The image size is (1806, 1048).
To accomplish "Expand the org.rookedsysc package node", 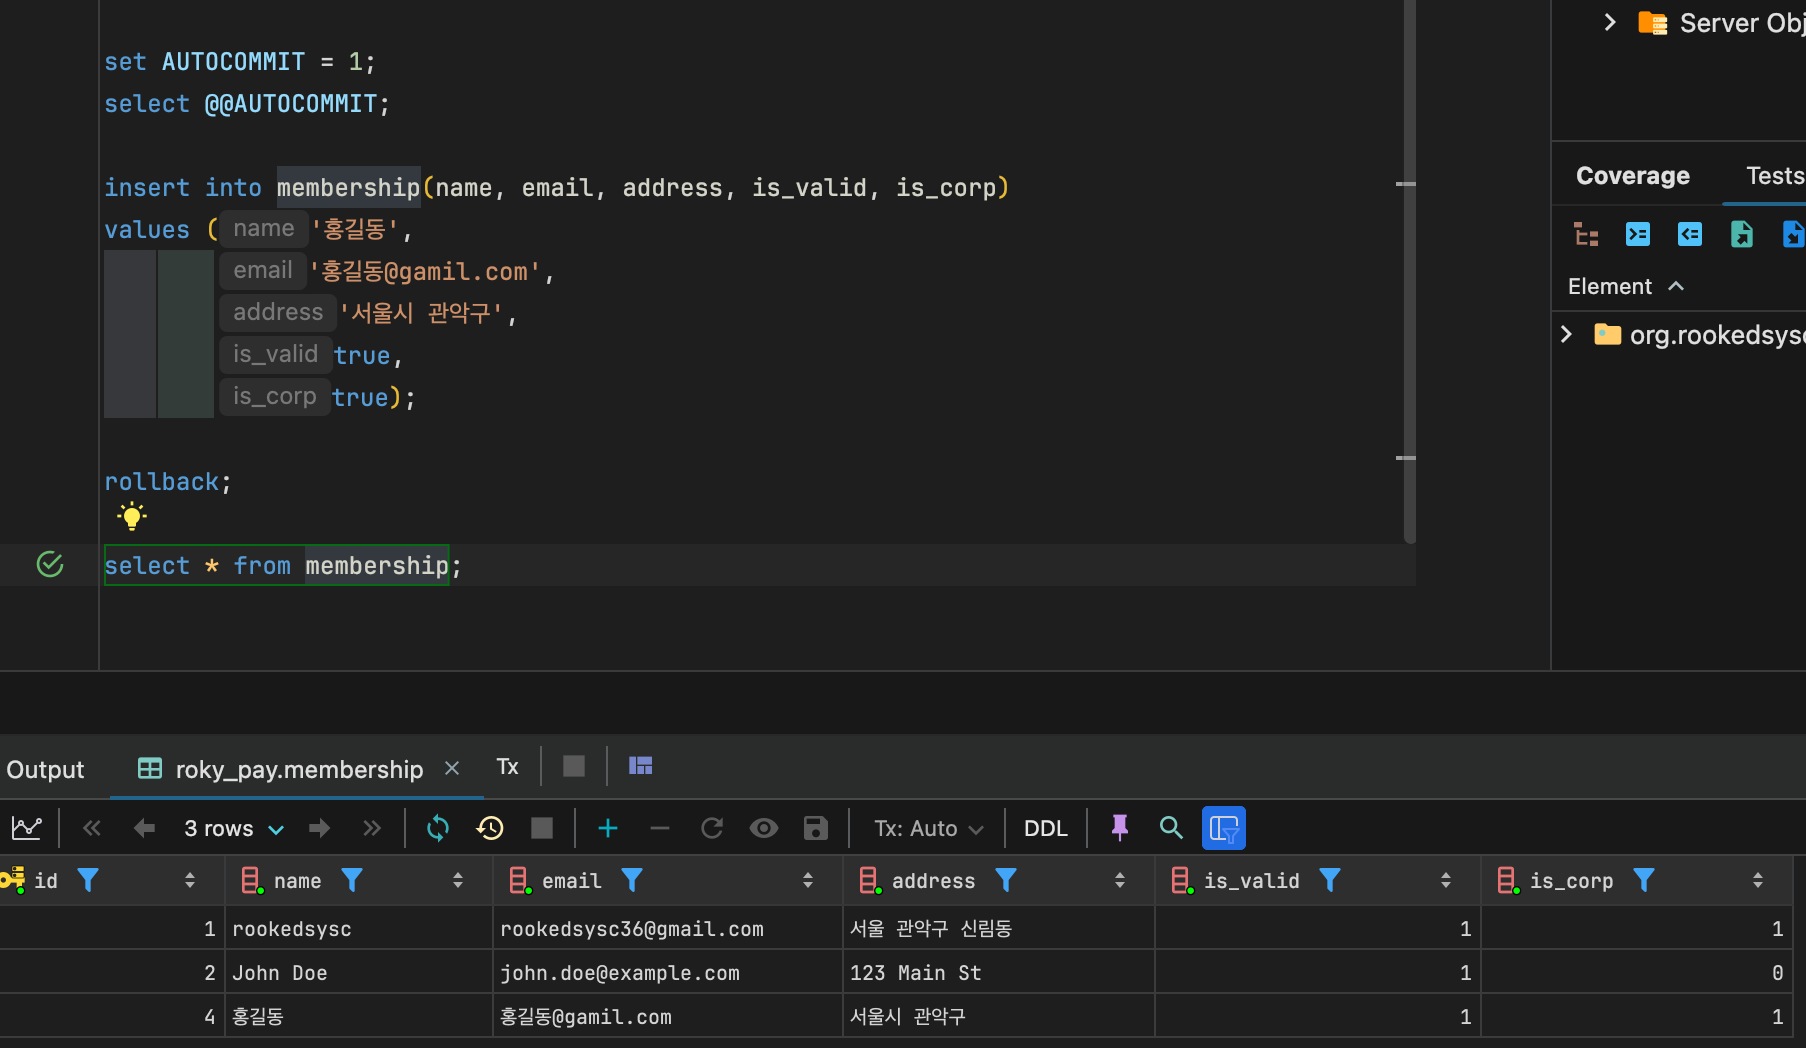I will pos(1567,334).
